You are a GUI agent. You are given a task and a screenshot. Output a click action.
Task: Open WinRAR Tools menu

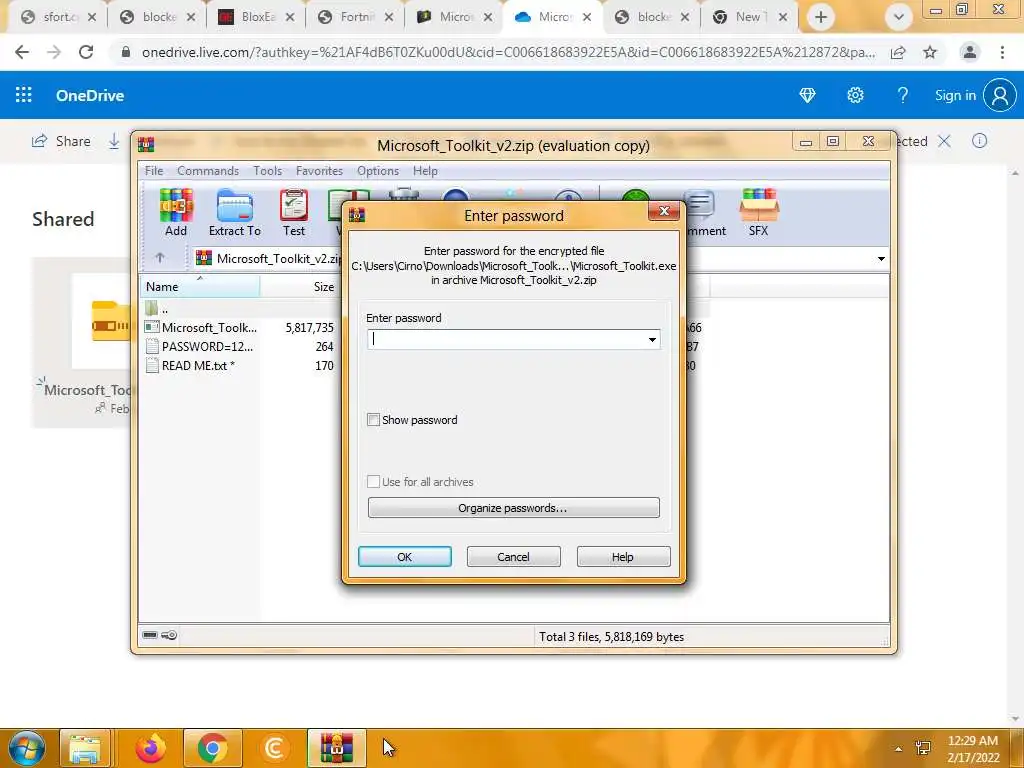click(x=268, y=170)
